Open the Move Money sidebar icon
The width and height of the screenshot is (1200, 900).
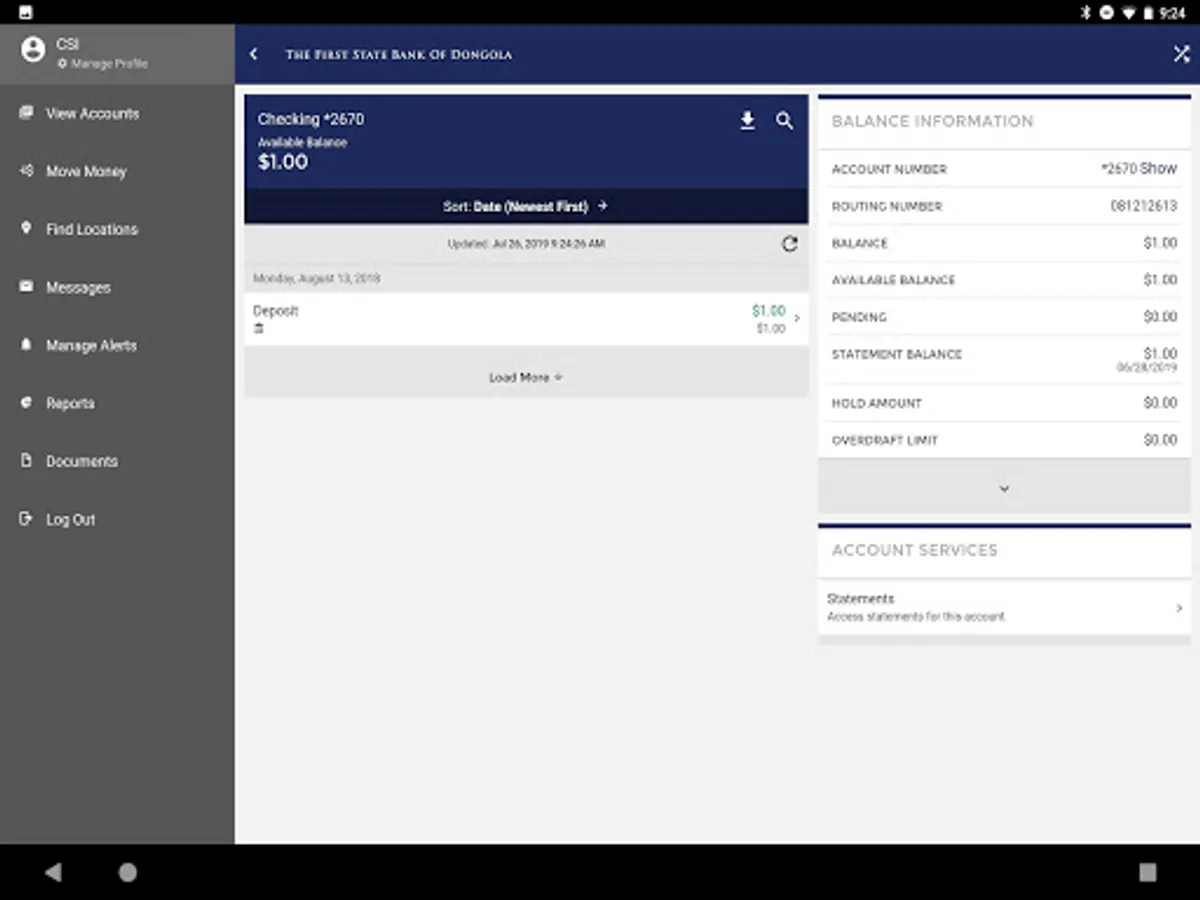(26, 171)
